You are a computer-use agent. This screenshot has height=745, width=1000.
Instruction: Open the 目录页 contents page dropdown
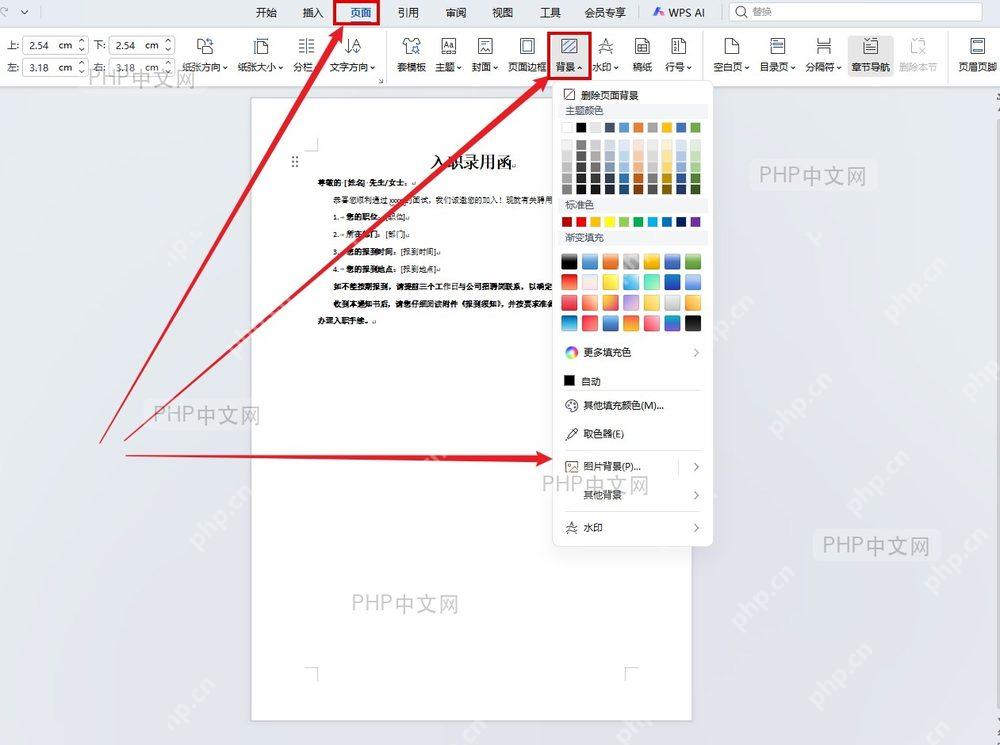777,55
